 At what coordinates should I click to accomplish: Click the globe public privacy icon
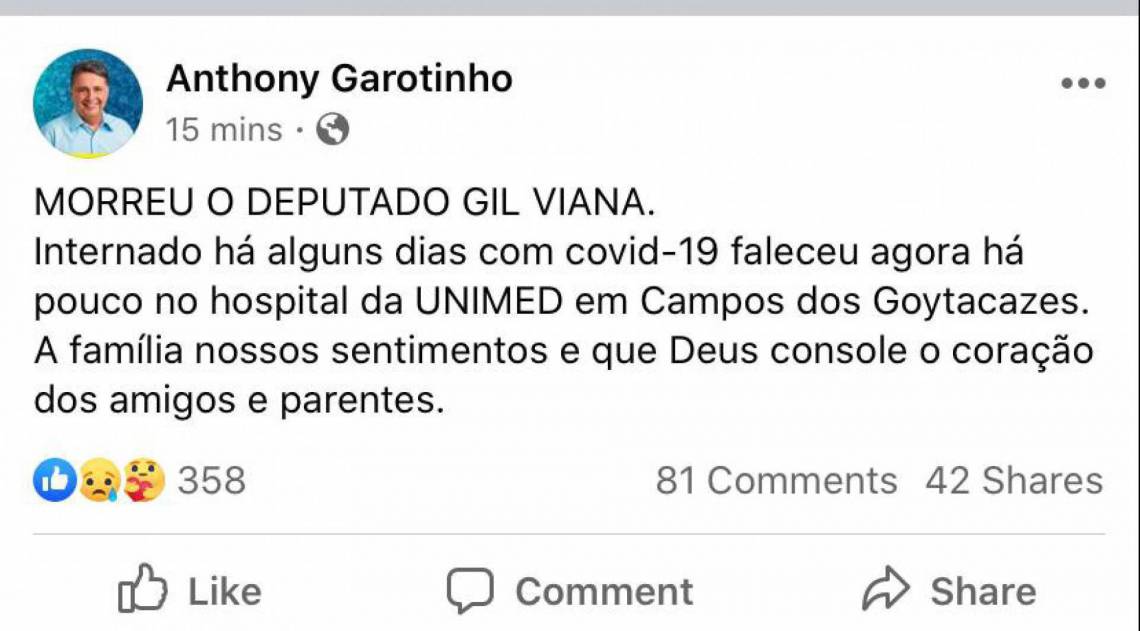pyautogui.click(x=330, y=129)
